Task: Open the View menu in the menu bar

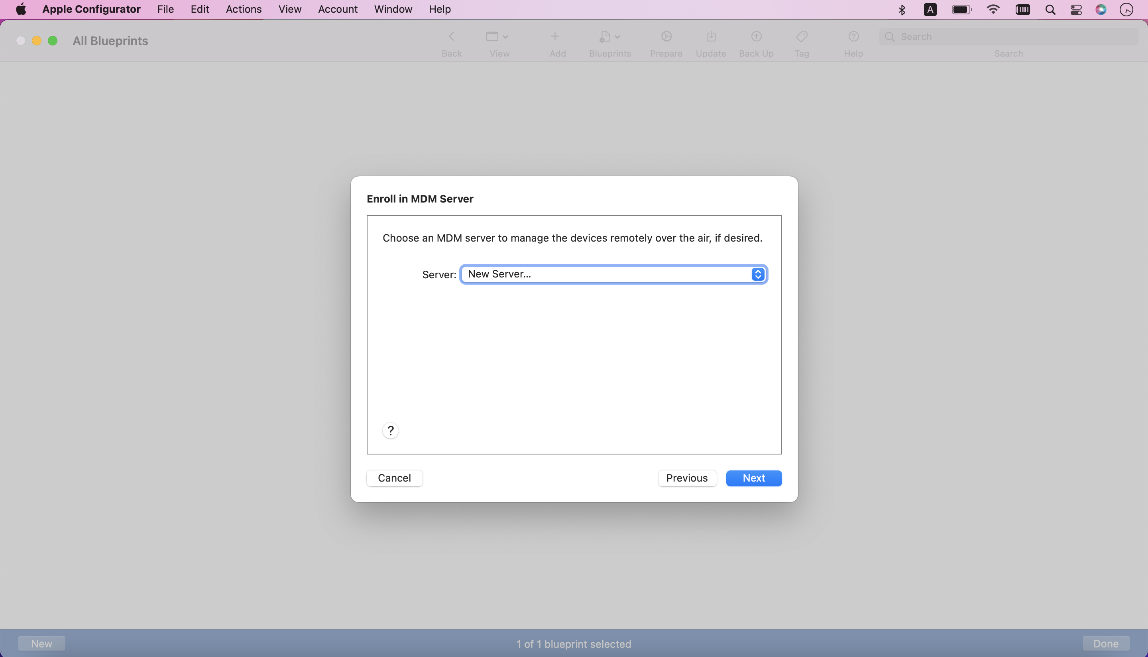Action: click(x=290, y=10)
